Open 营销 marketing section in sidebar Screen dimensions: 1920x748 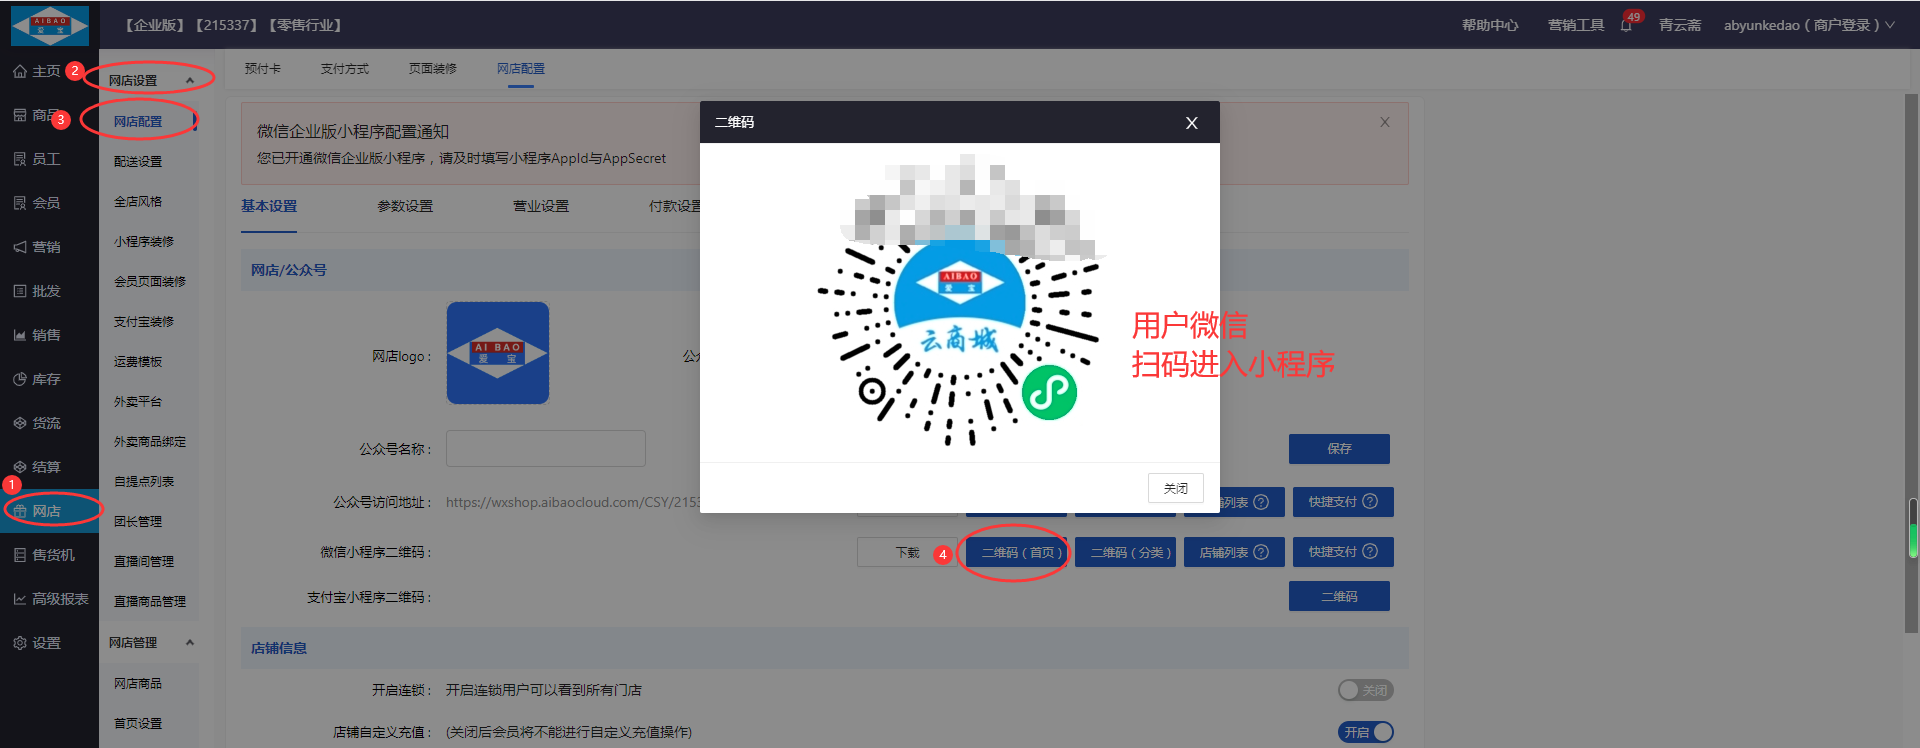(37, 247)
